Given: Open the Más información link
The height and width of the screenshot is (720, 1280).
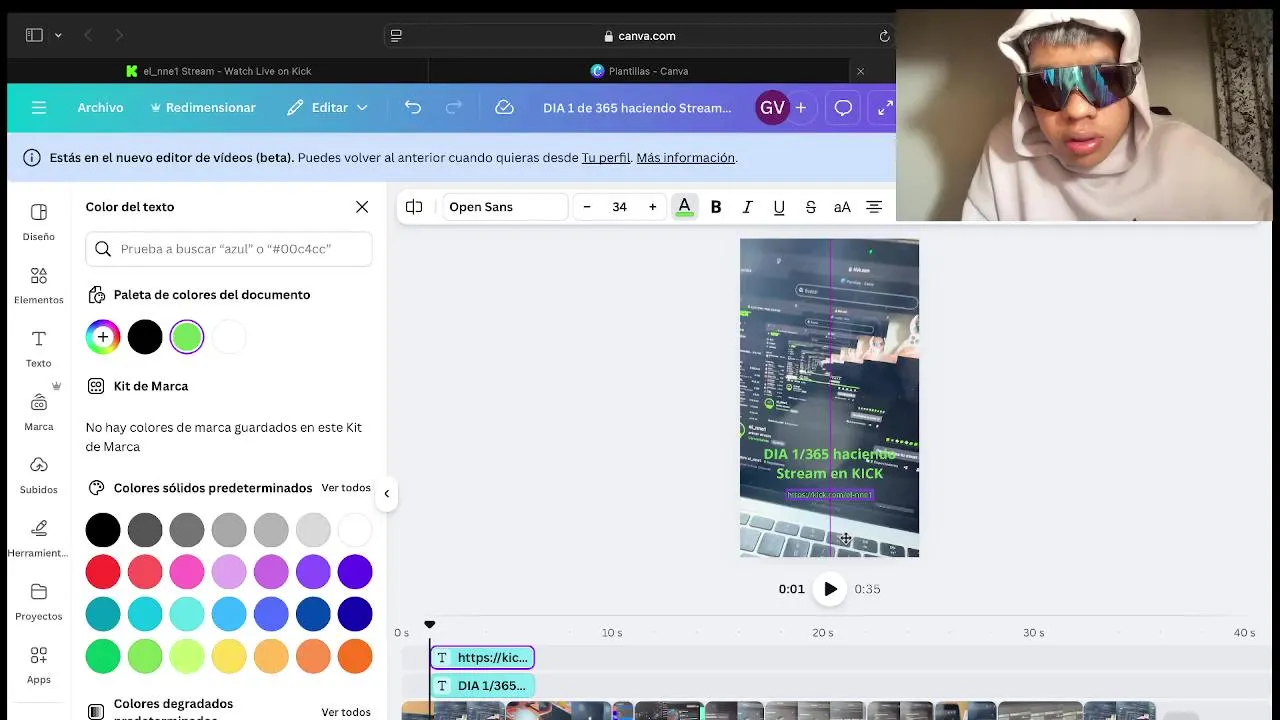Looking at the screenshot, I should pyautogui.click(x=686, y=158).
